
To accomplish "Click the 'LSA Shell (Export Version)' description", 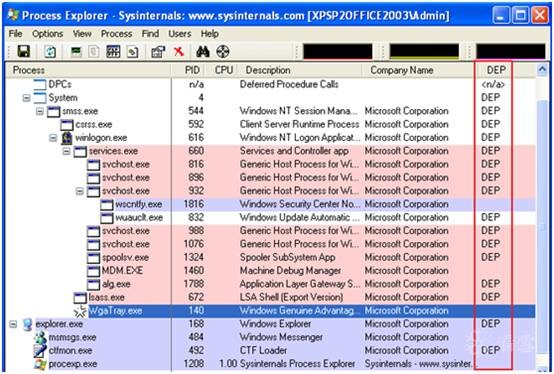I will coord(291,298).
